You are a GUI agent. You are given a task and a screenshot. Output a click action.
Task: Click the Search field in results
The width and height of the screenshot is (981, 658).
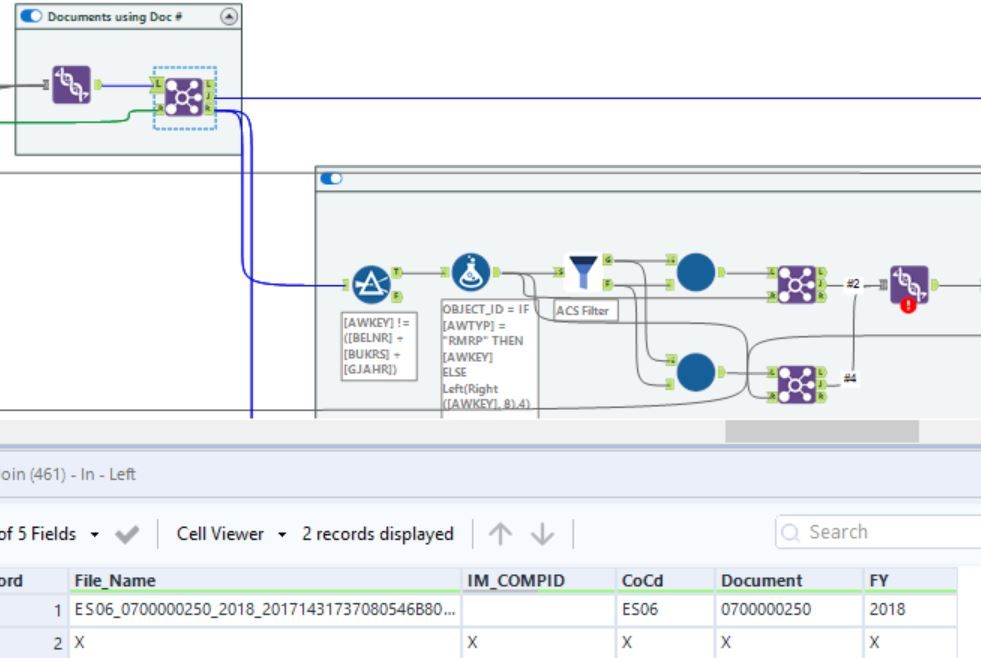pyautogui.click(x=878, y=532)
